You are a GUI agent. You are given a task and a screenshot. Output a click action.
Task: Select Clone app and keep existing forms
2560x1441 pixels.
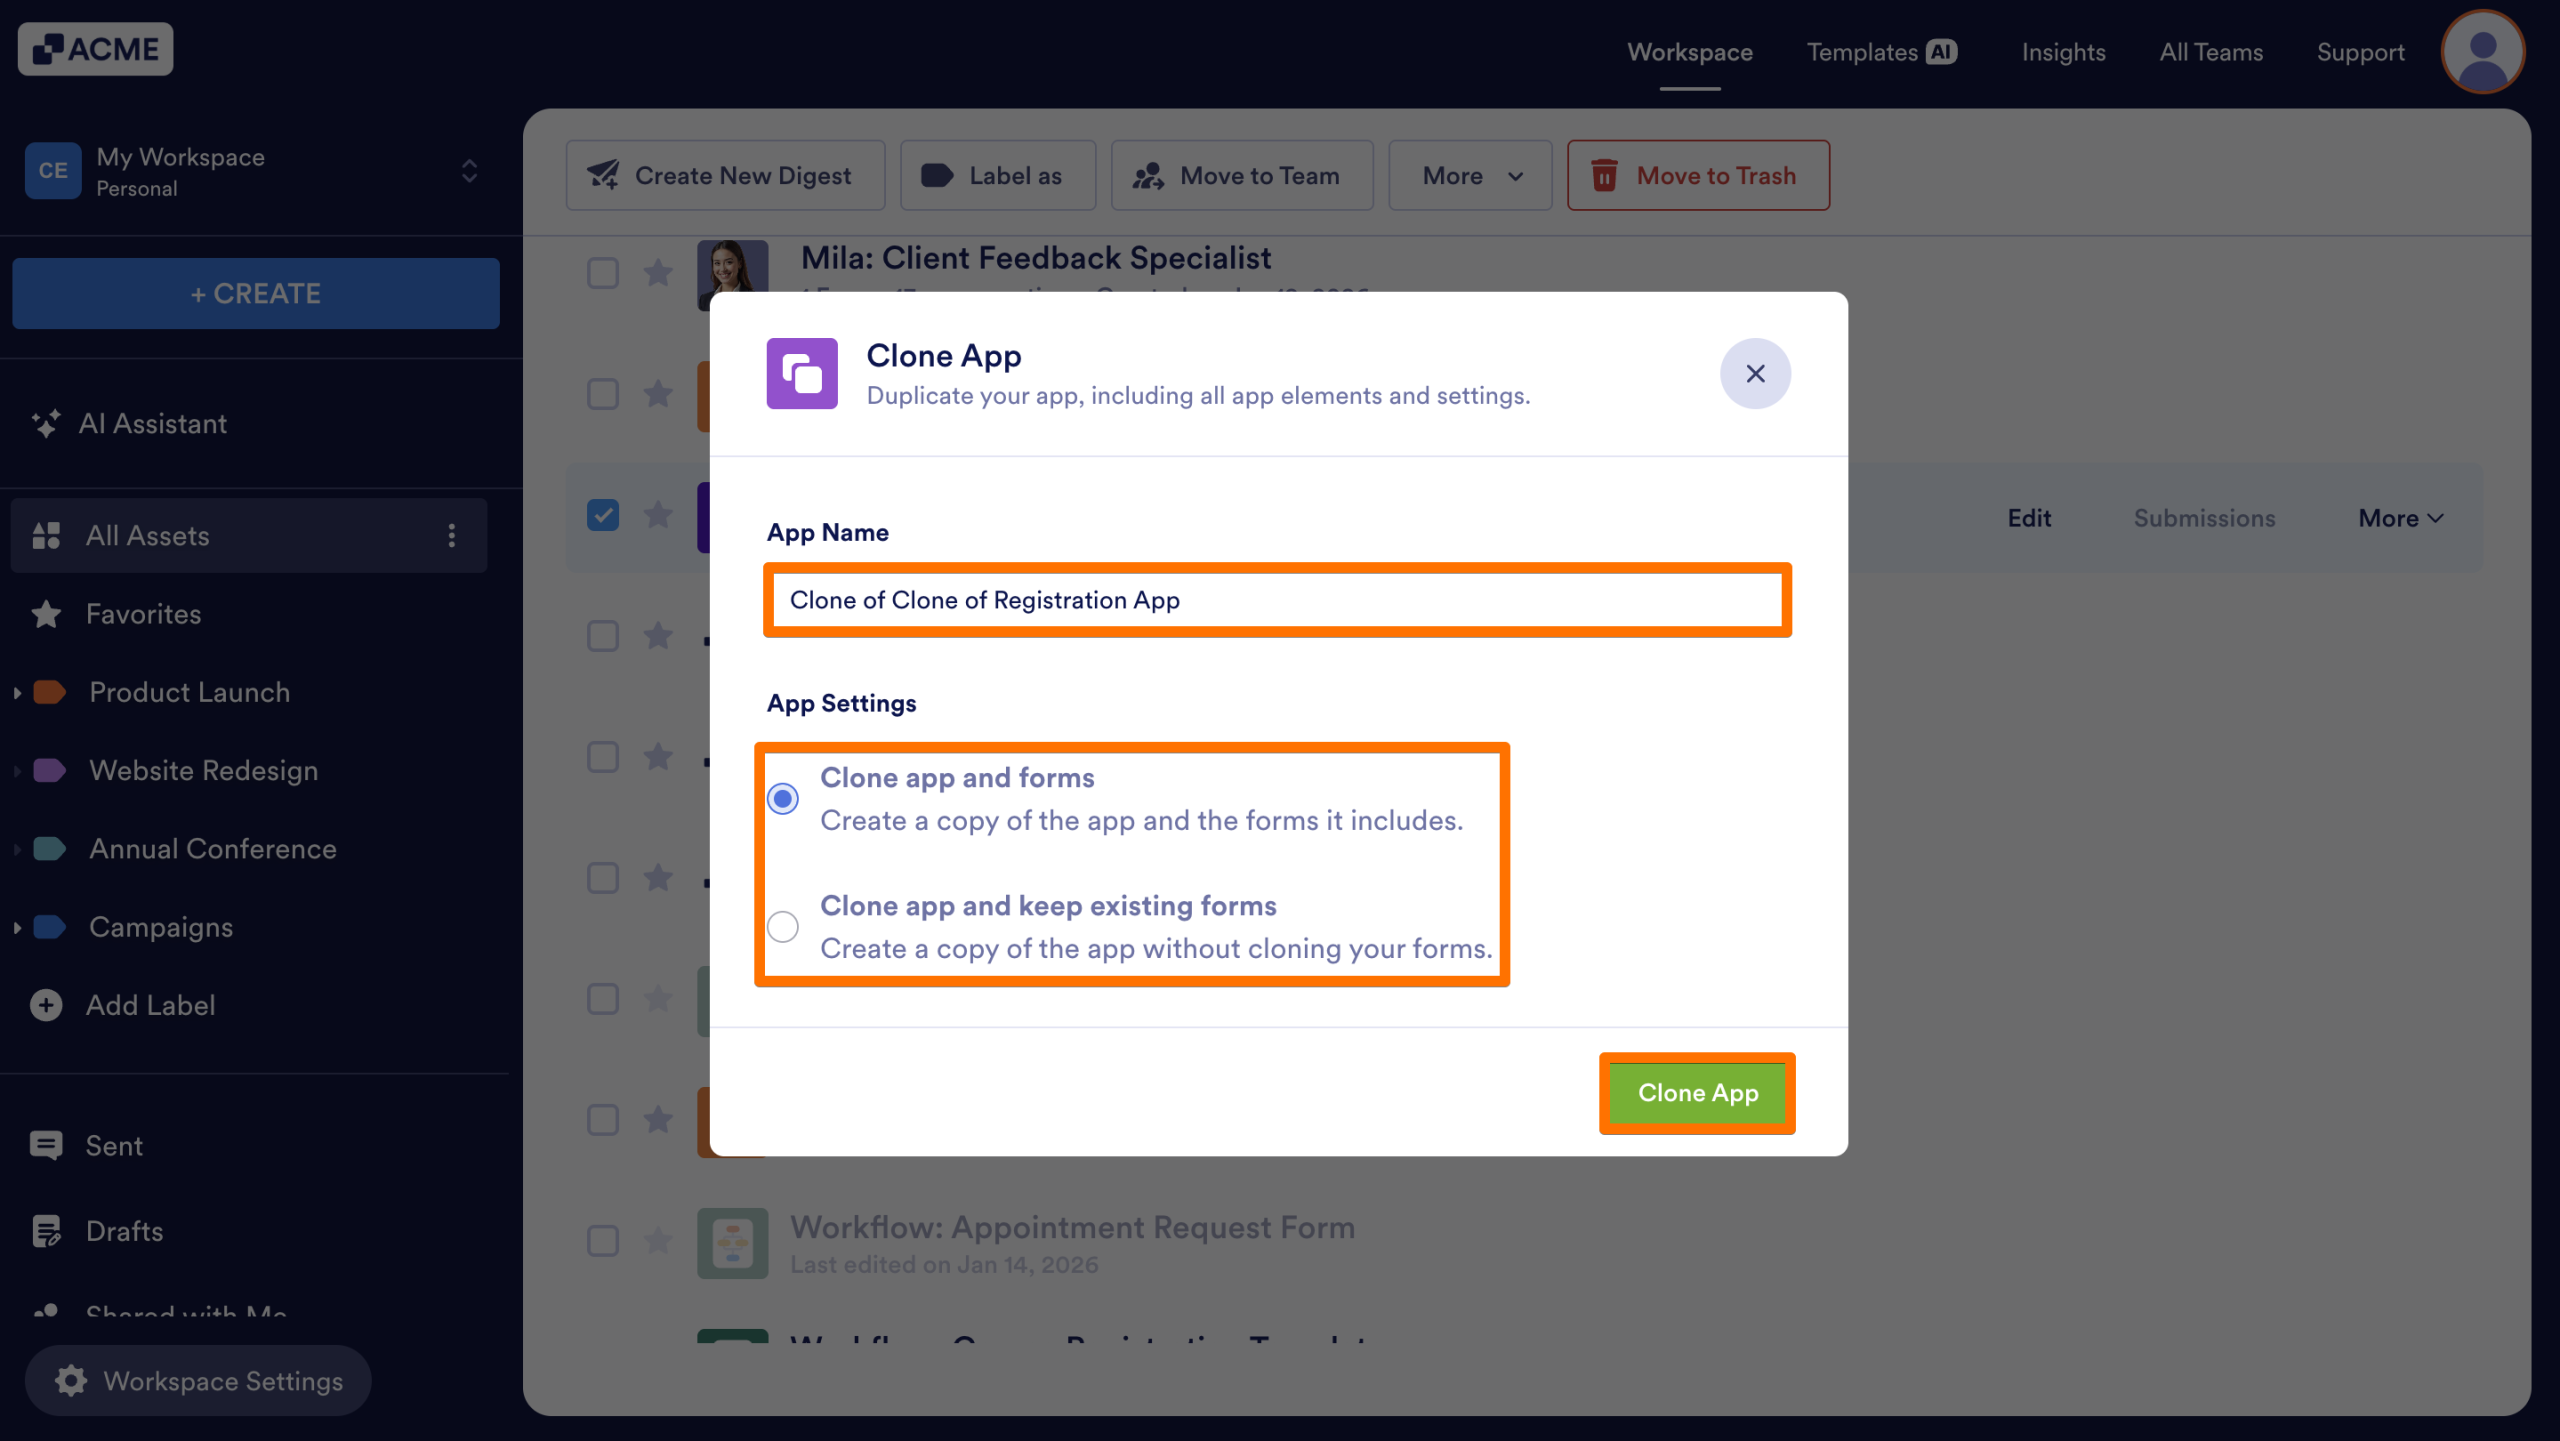783,926
